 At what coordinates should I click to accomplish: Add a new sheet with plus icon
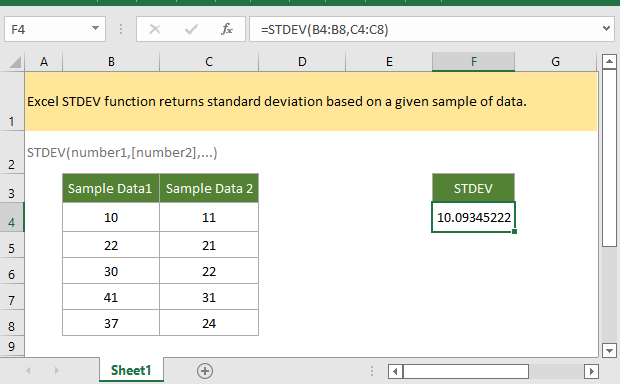tap(205, 371)
